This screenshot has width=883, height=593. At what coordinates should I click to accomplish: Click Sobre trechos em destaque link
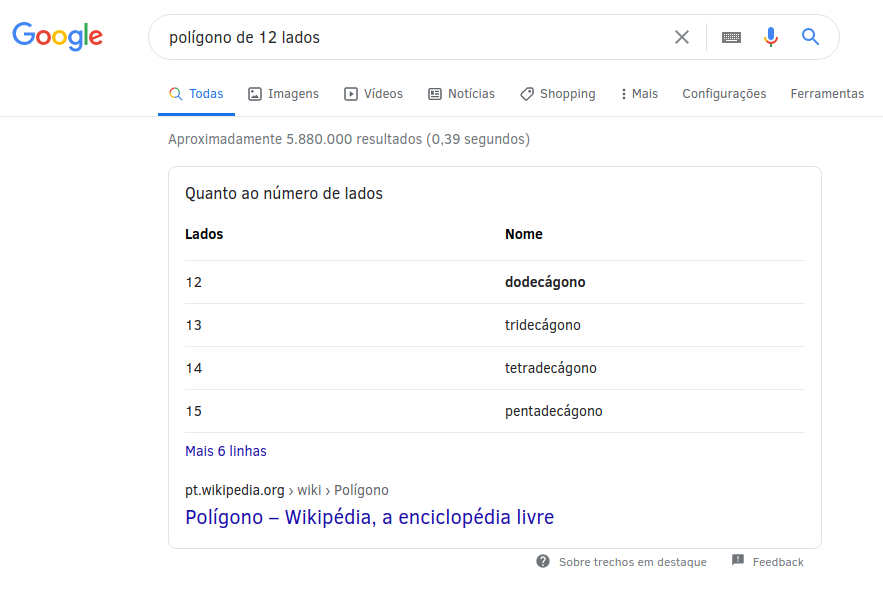(x=632, y=562)
